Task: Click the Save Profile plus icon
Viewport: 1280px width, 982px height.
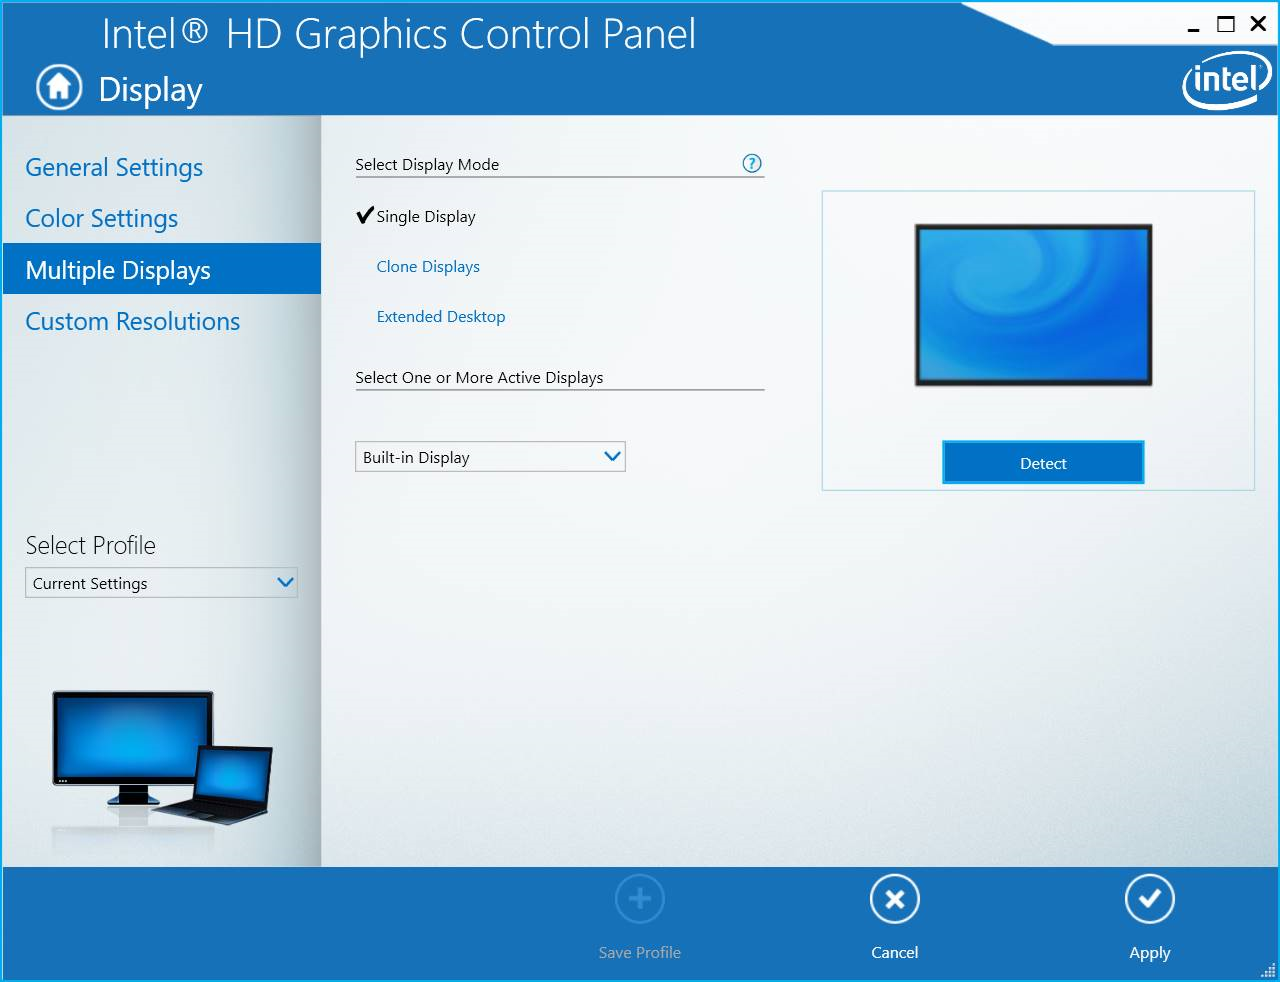Action: 640,899
